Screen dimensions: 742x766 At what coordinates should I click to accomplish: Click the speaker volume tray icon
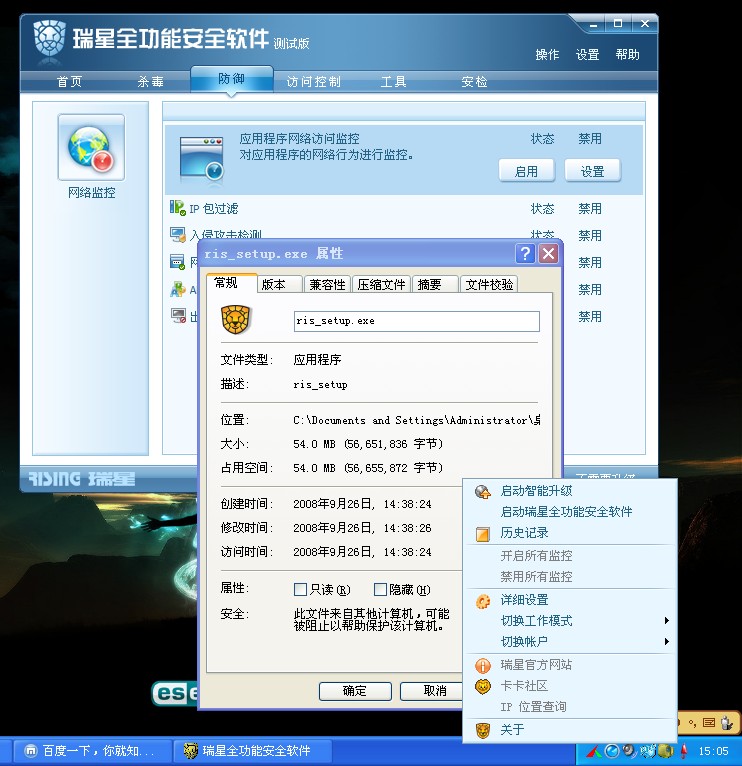click(x=629, y=750)
